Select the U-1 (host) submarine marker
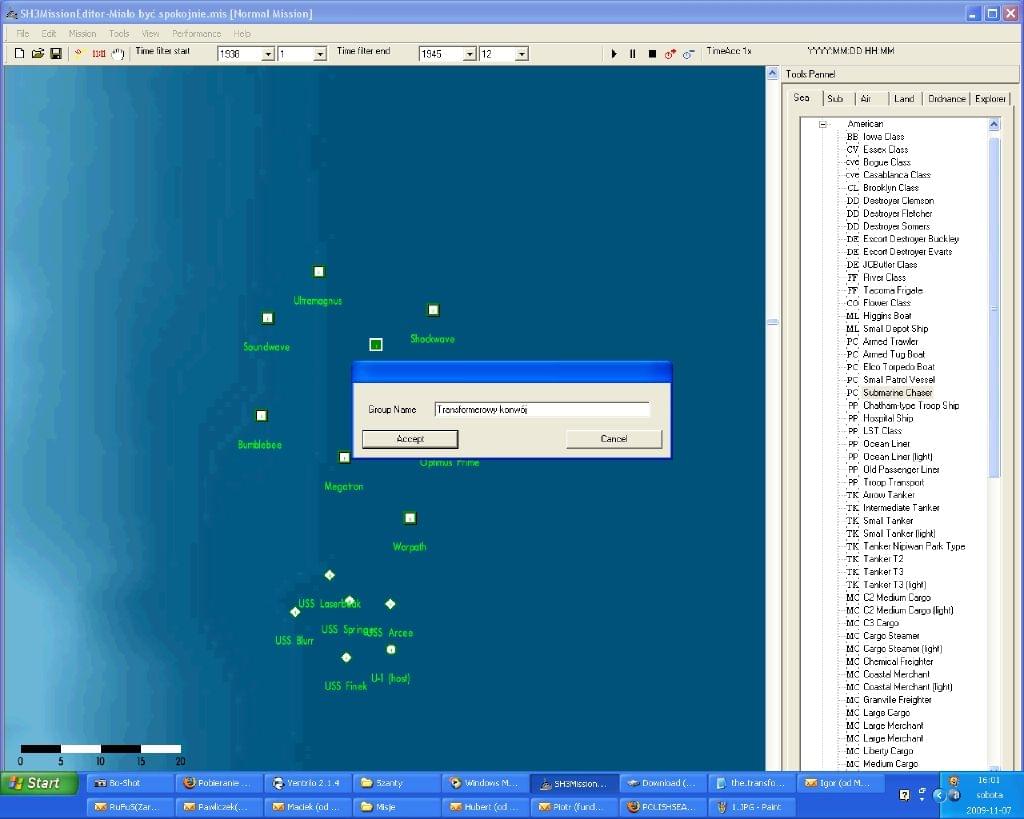 391,650
